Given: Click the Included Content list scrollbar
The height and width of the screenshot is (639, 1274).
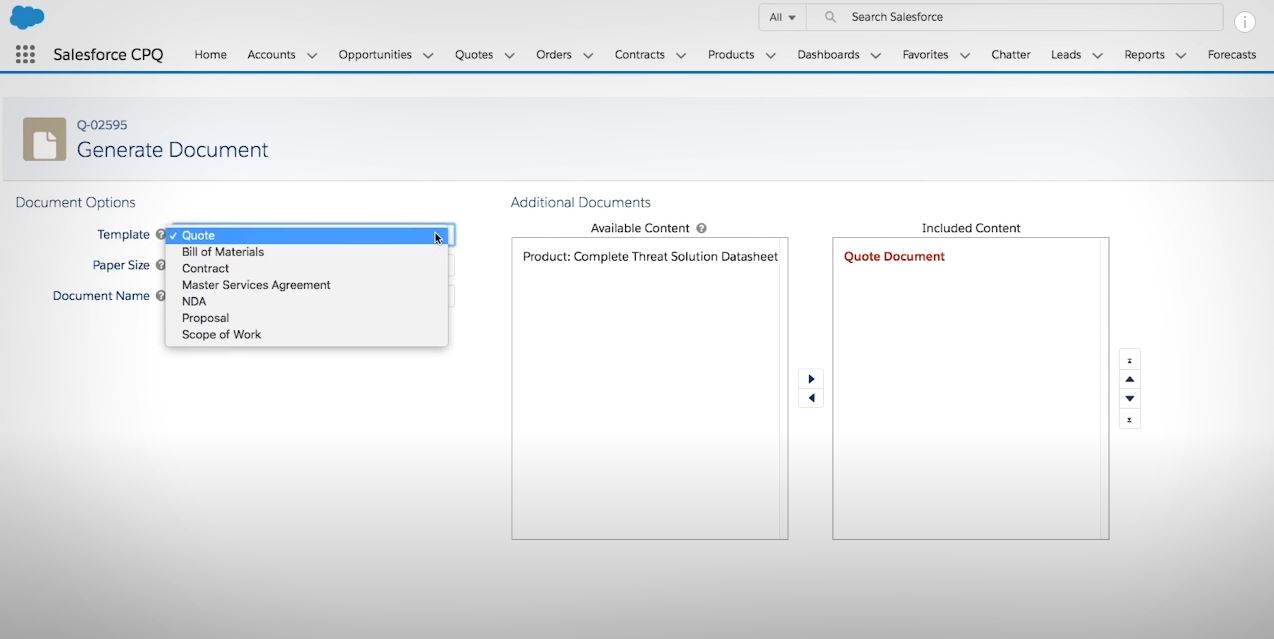Looking at the screenshot, I should tap(1105, 388).
